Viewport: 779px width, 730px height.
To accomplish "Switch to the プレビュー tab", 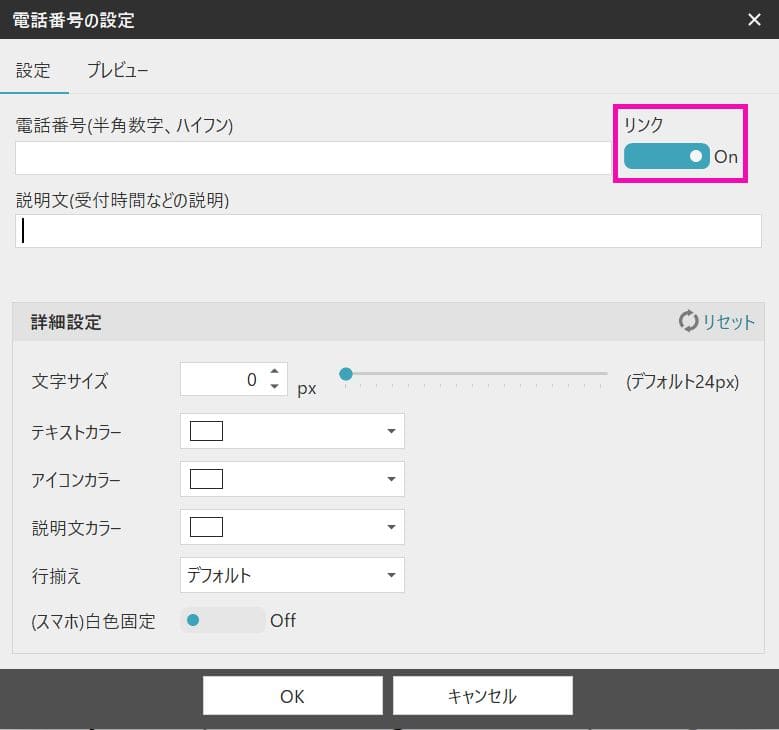I will [x=117, y=71].
